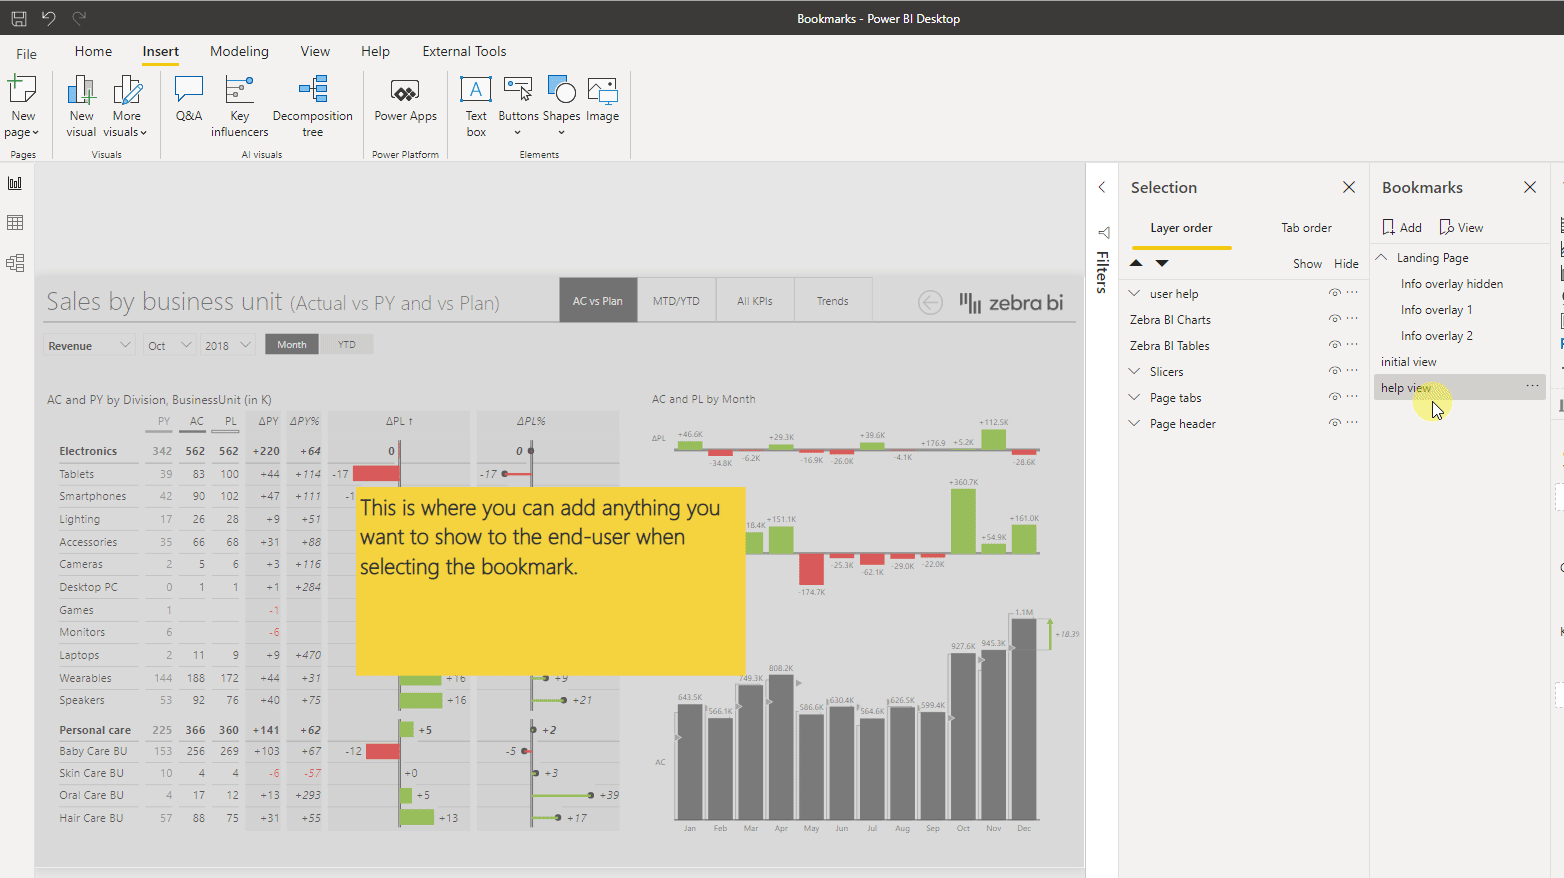
Task: Insert a Power Apps visual
Action: [405, 100]
